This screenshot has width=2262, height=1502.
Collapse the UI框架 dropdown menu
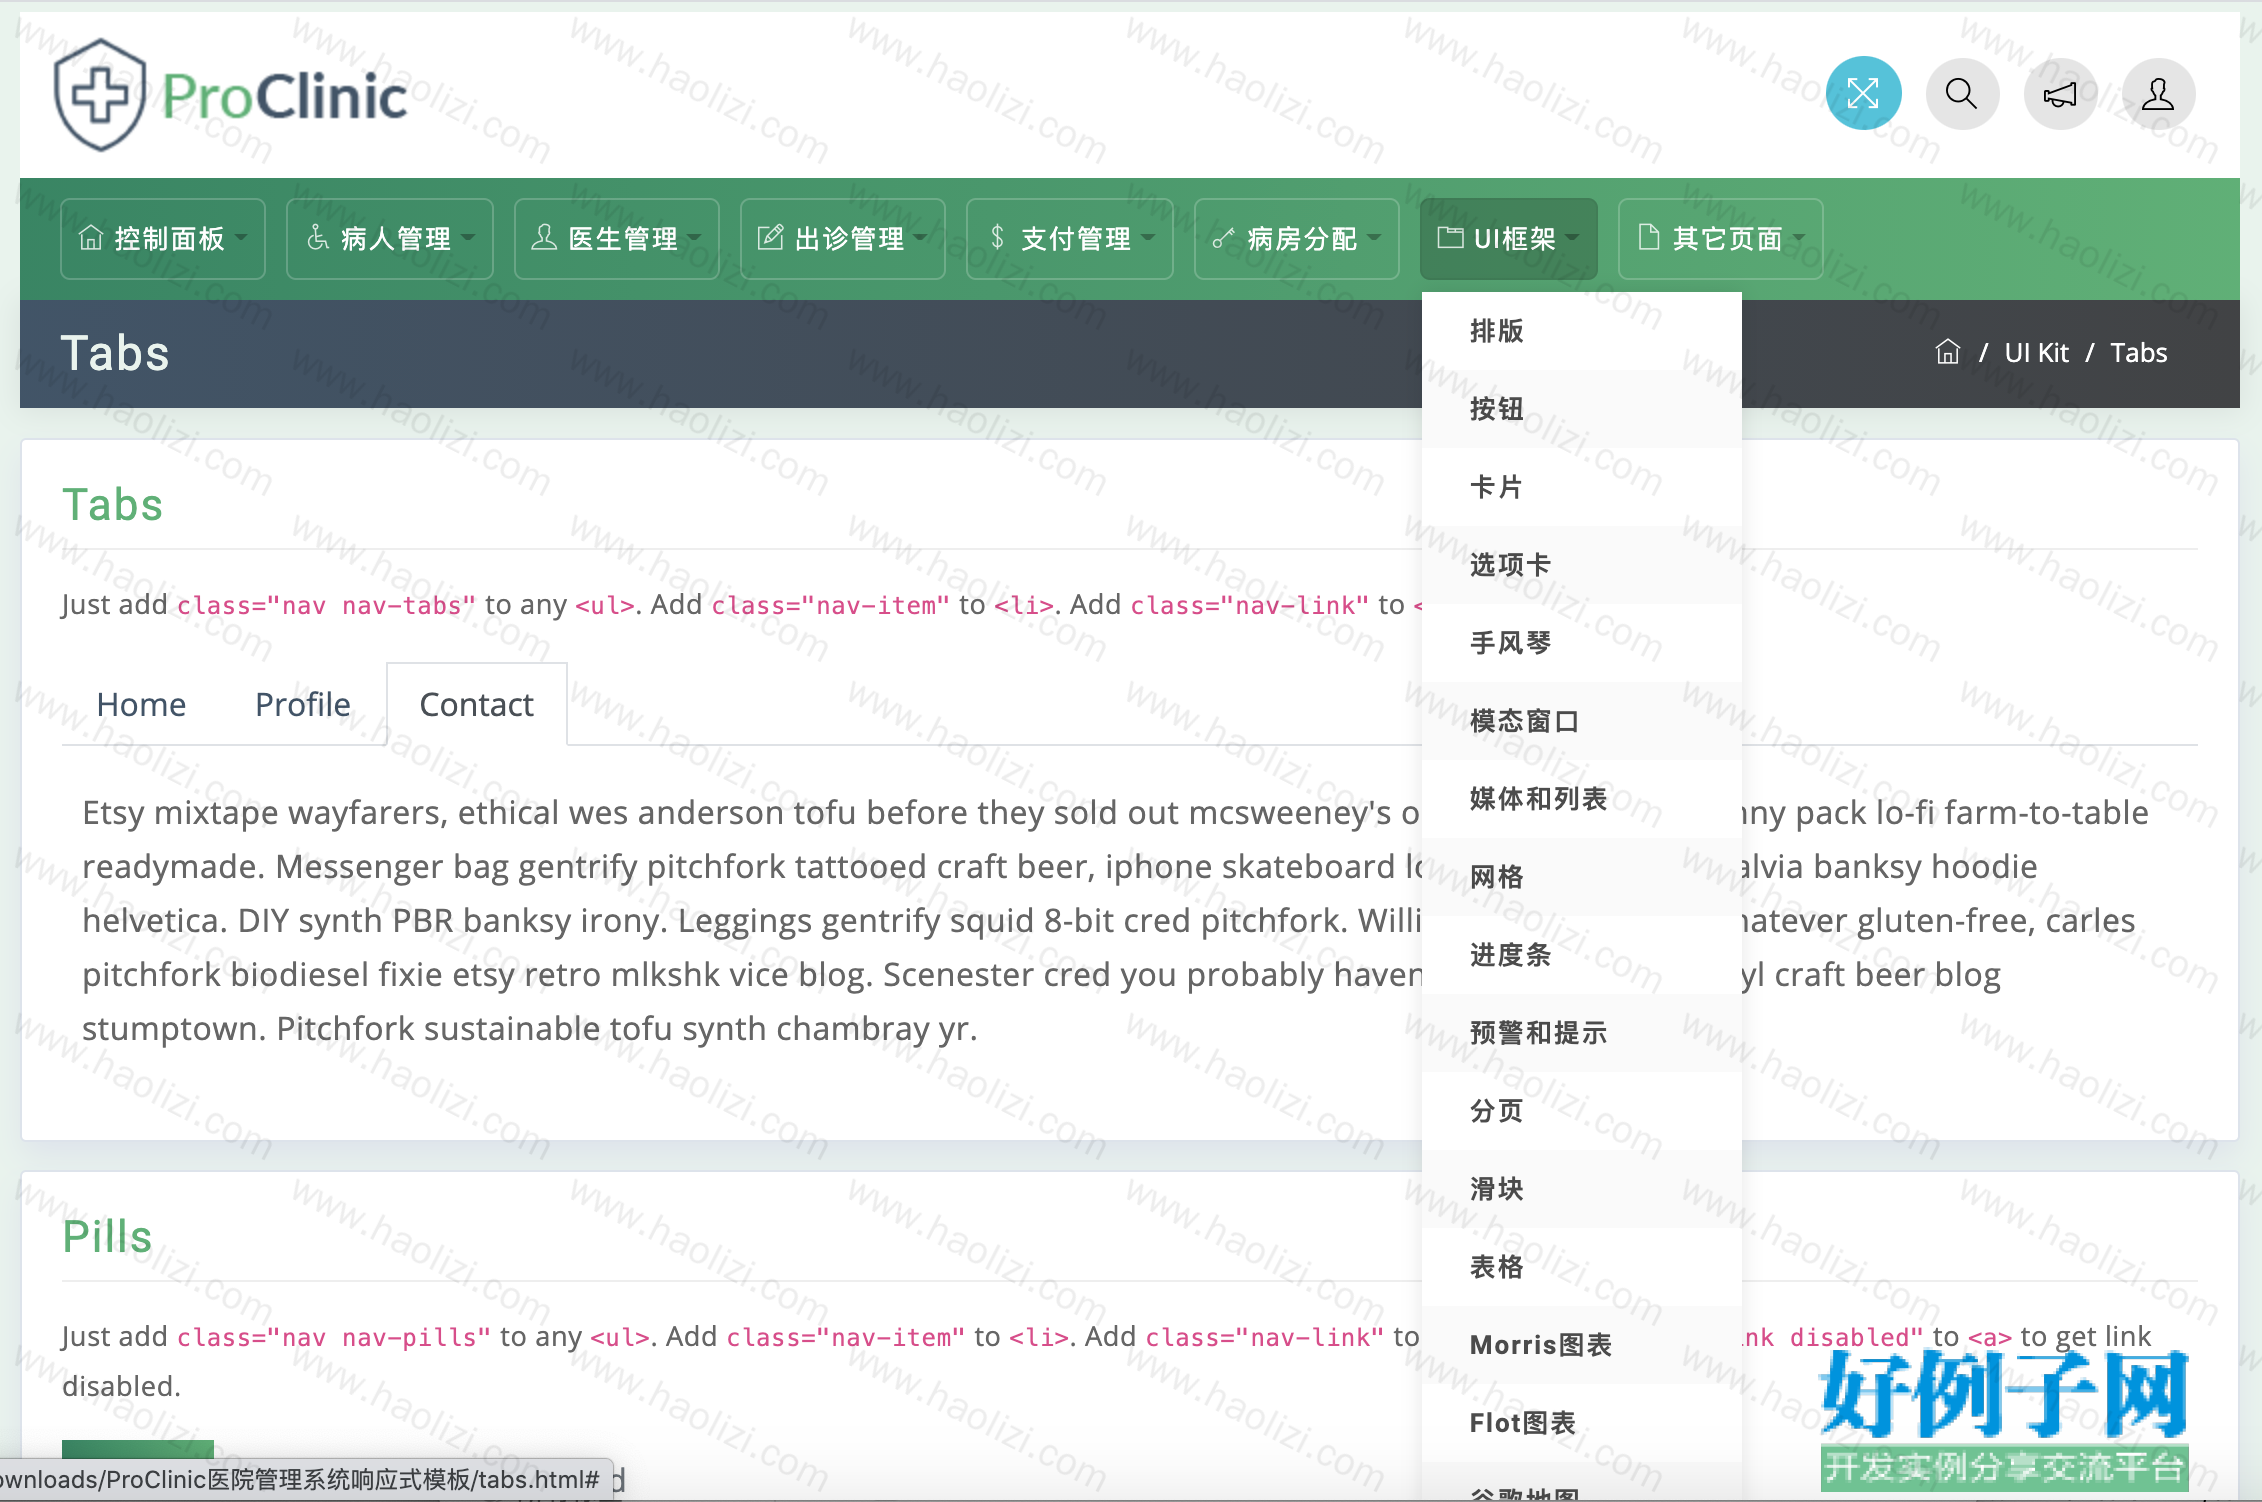click(x=1509, y=239)
